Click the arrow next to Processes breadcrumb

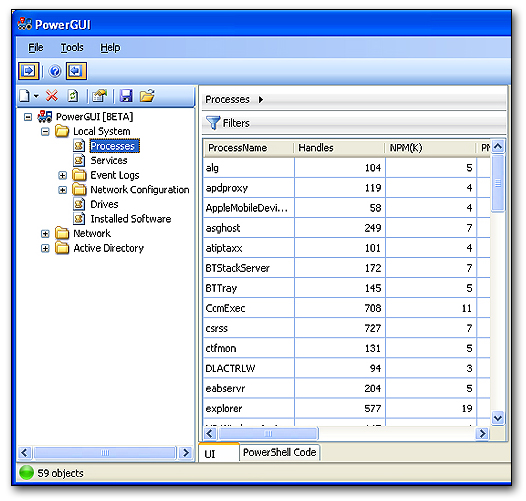point(261,100)
